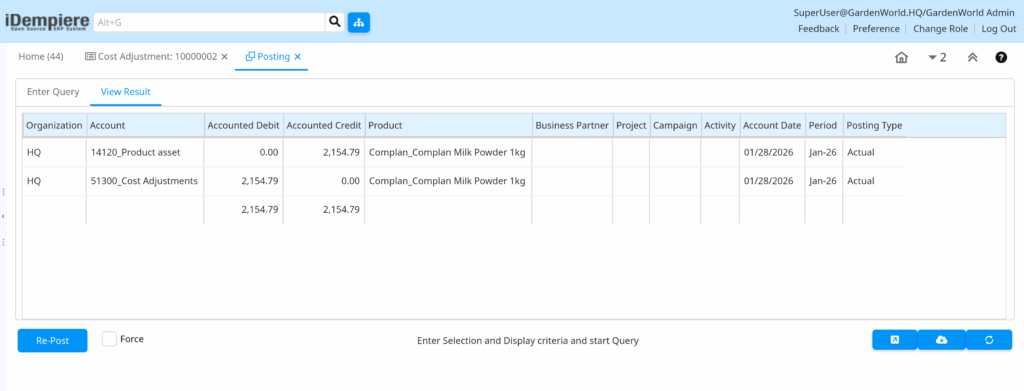Click the Period column header
The height and width of the screenshot is (391, 1024).
pyautogui.click(x=823, y=125)
